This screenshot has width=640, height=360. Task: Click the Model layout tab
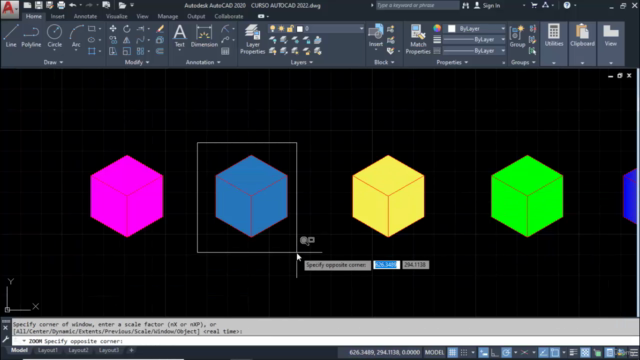click(x=19, y=350)
